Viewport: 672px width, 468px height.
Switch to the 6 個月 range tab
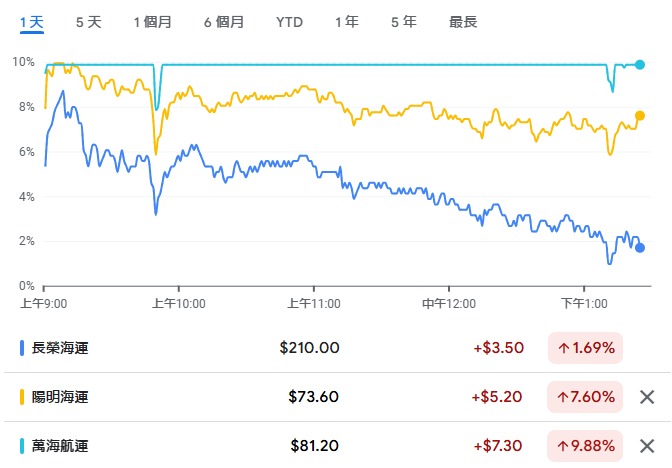pyautogui.click(x=223, y=21)
